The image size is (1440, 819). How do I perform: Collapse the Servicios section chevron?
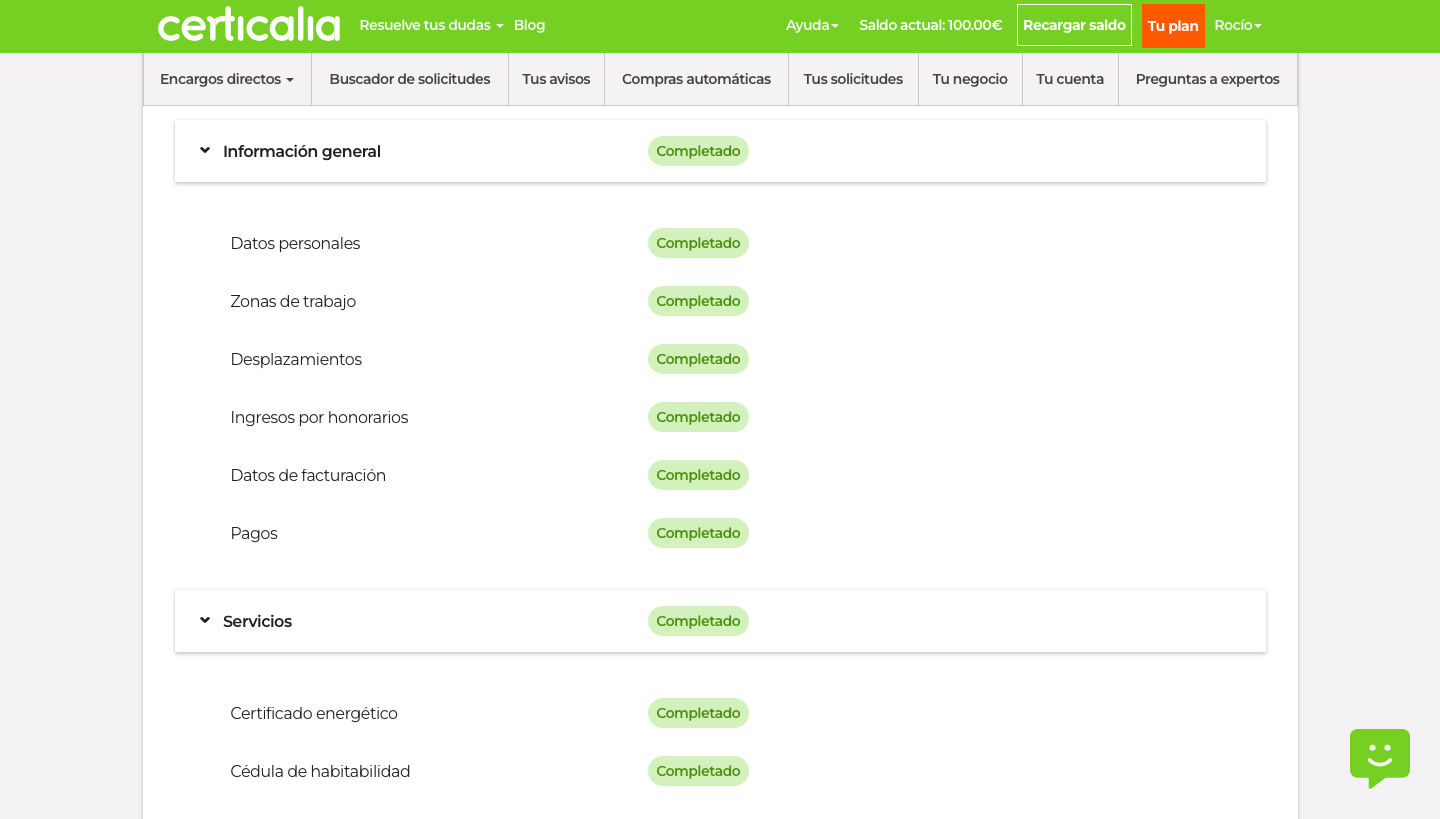[205, 621]
